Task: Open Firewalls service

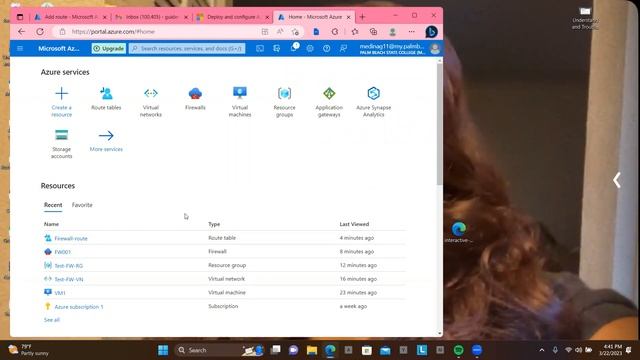Action: (x=195, y=99)
